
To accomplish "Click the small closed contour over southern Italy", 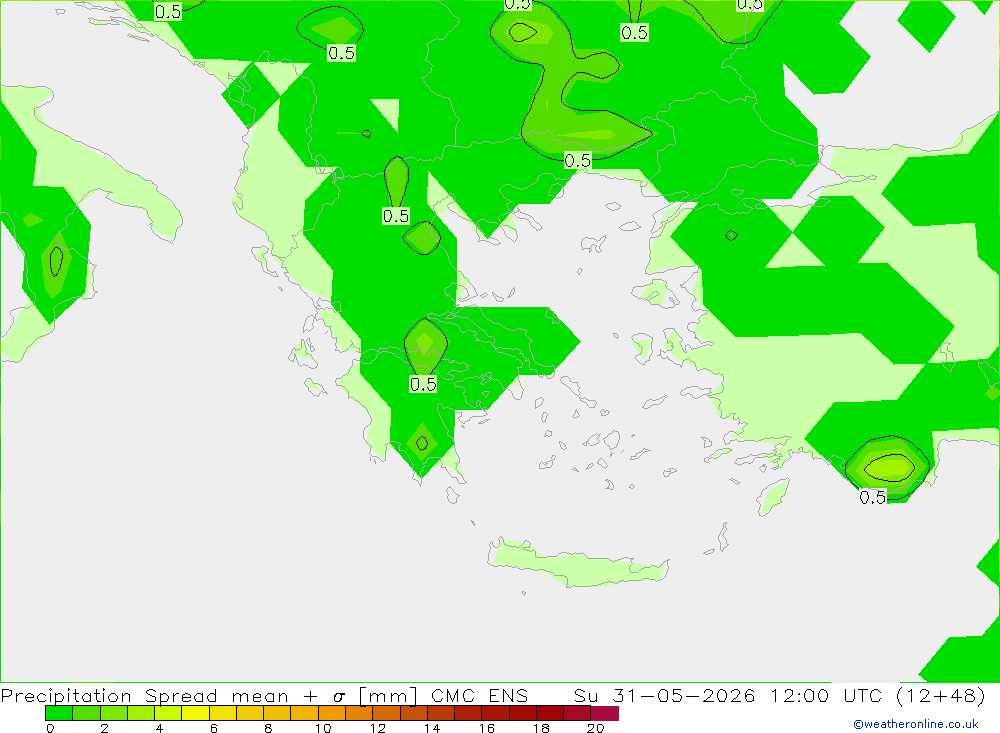I will click(56, 262).
